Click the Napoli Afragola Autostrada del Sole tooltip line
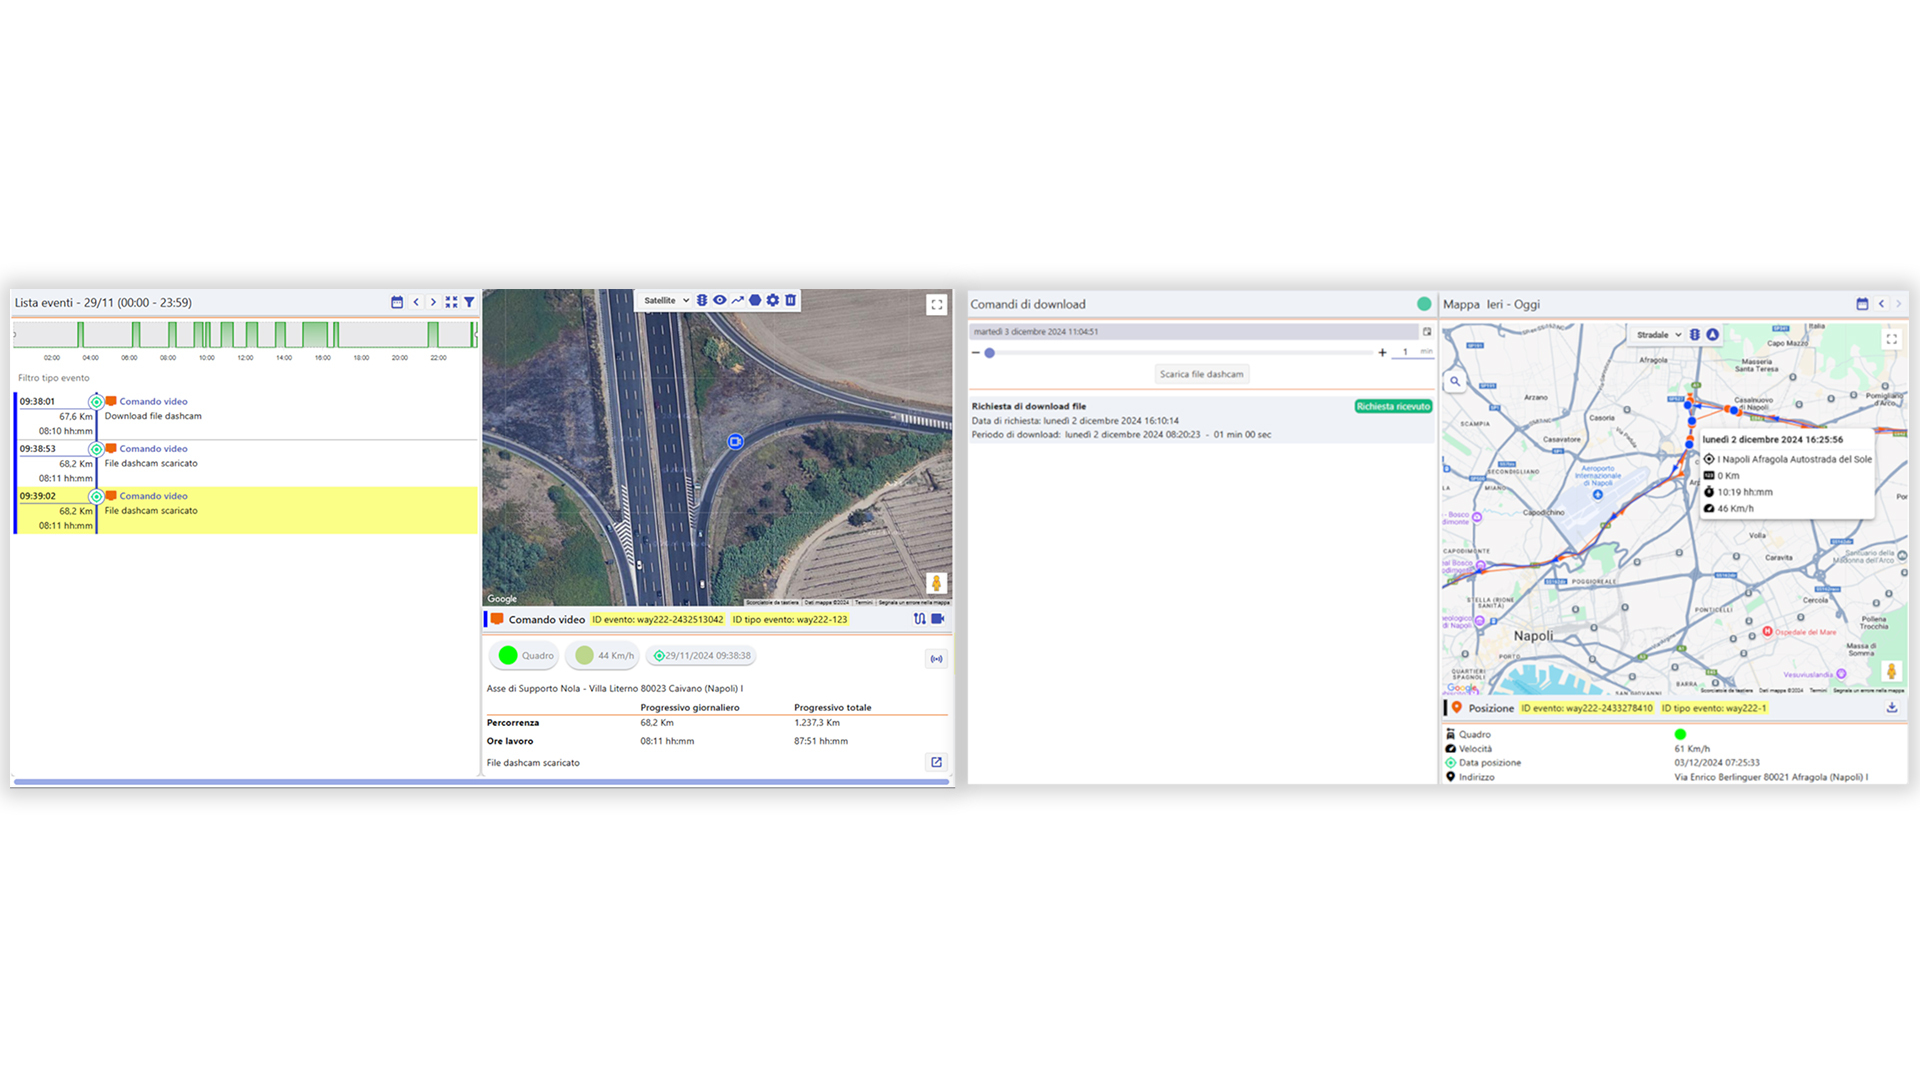 pyautogui.click(x=1788, y=459)
